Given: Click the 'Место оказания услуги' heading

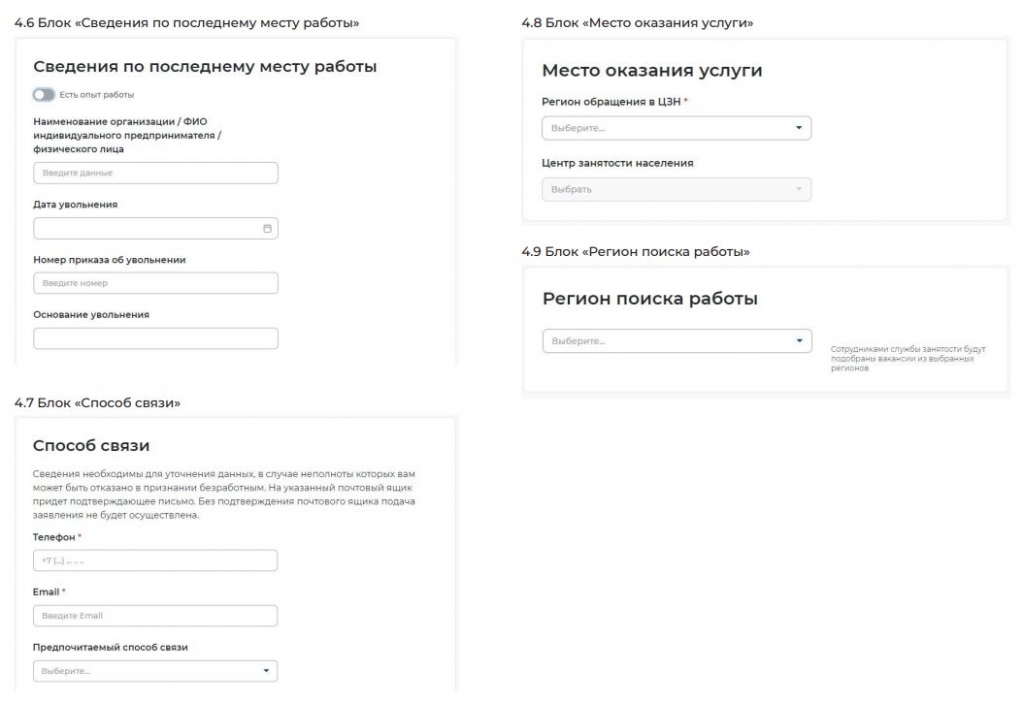Looking at the screenshot, I should (x=652, y=71).
